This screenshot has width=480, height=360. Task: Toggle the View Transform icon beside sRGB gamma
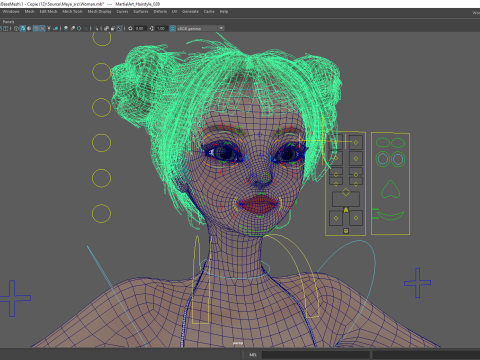173,29
